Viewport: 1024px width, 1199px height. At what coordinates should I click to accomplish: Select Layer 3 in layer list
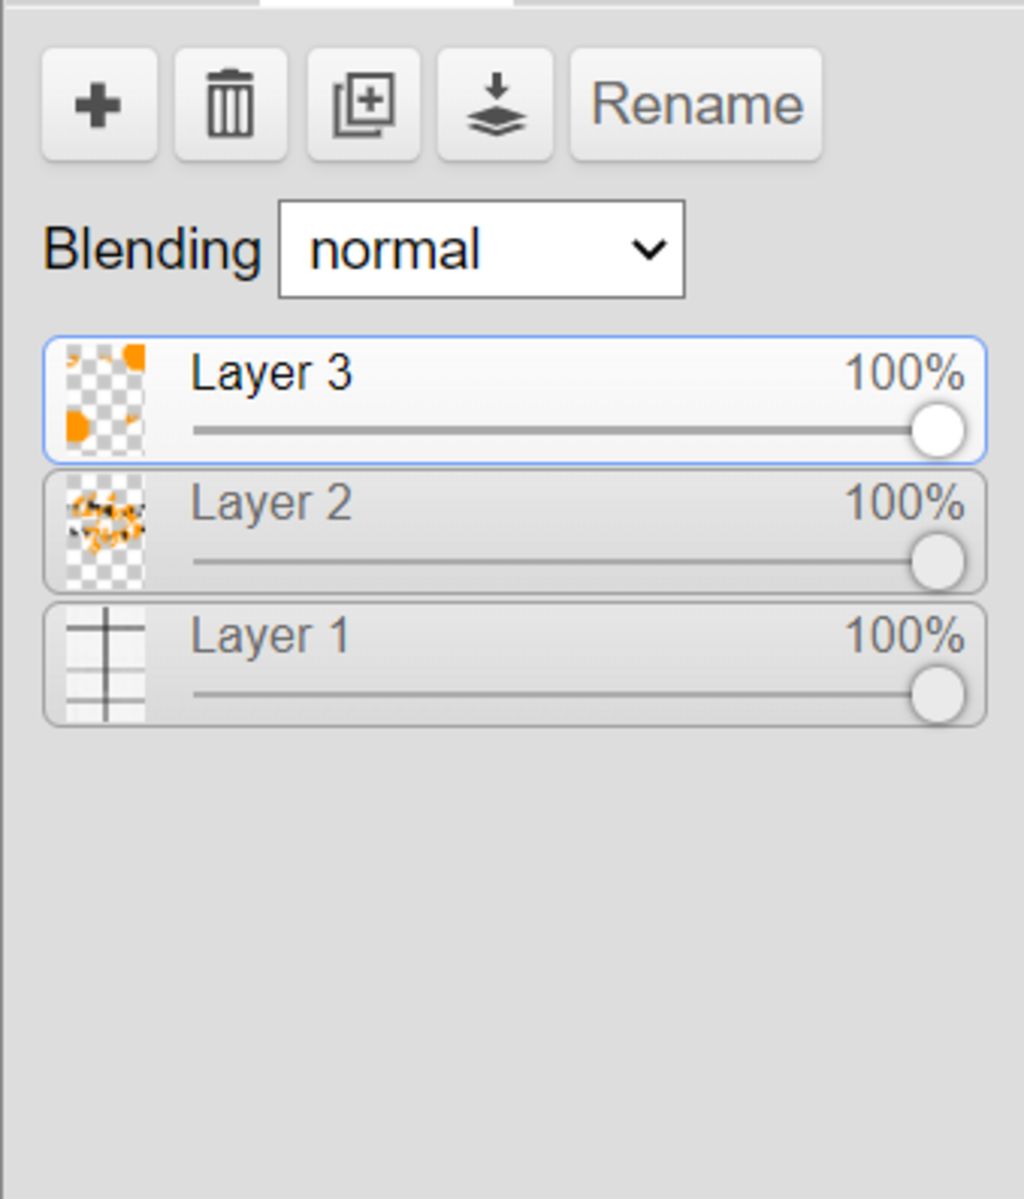click(515, 400)
